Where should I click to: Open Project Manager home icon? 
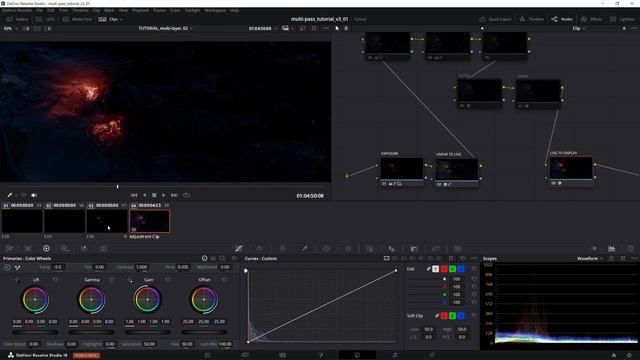[x=613, y=356]
